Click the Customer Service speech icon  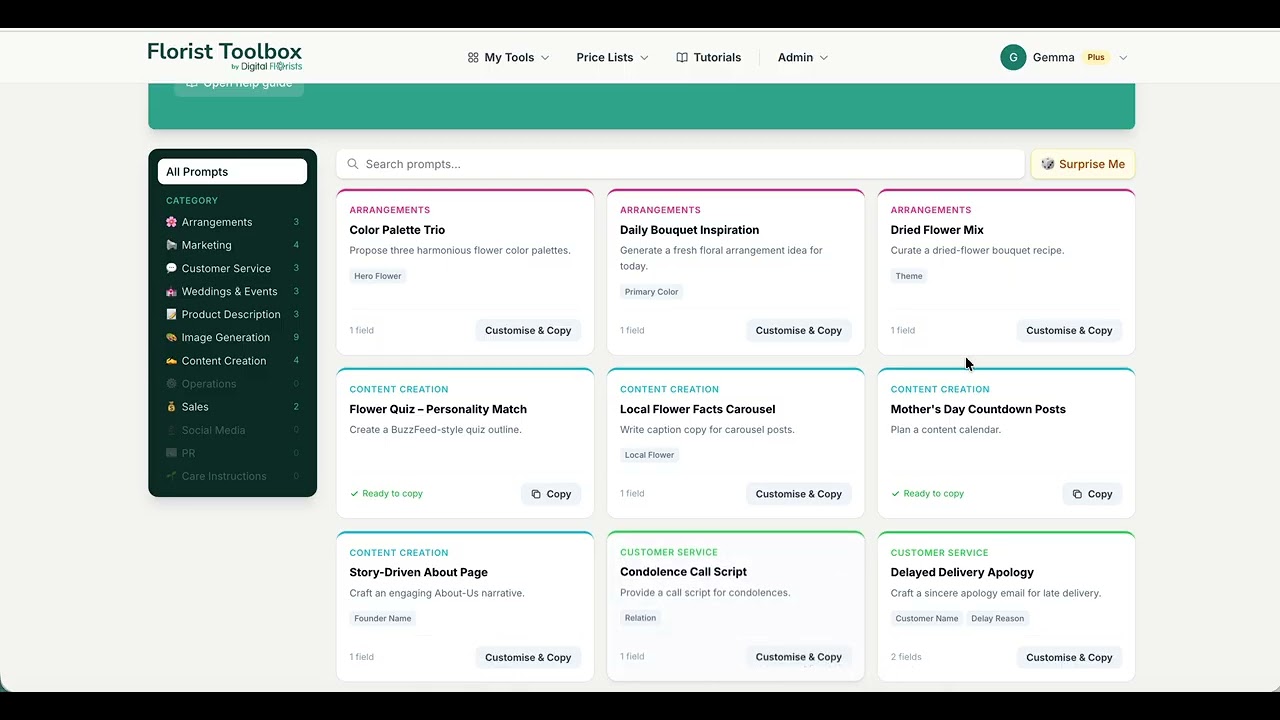[171, 268]
